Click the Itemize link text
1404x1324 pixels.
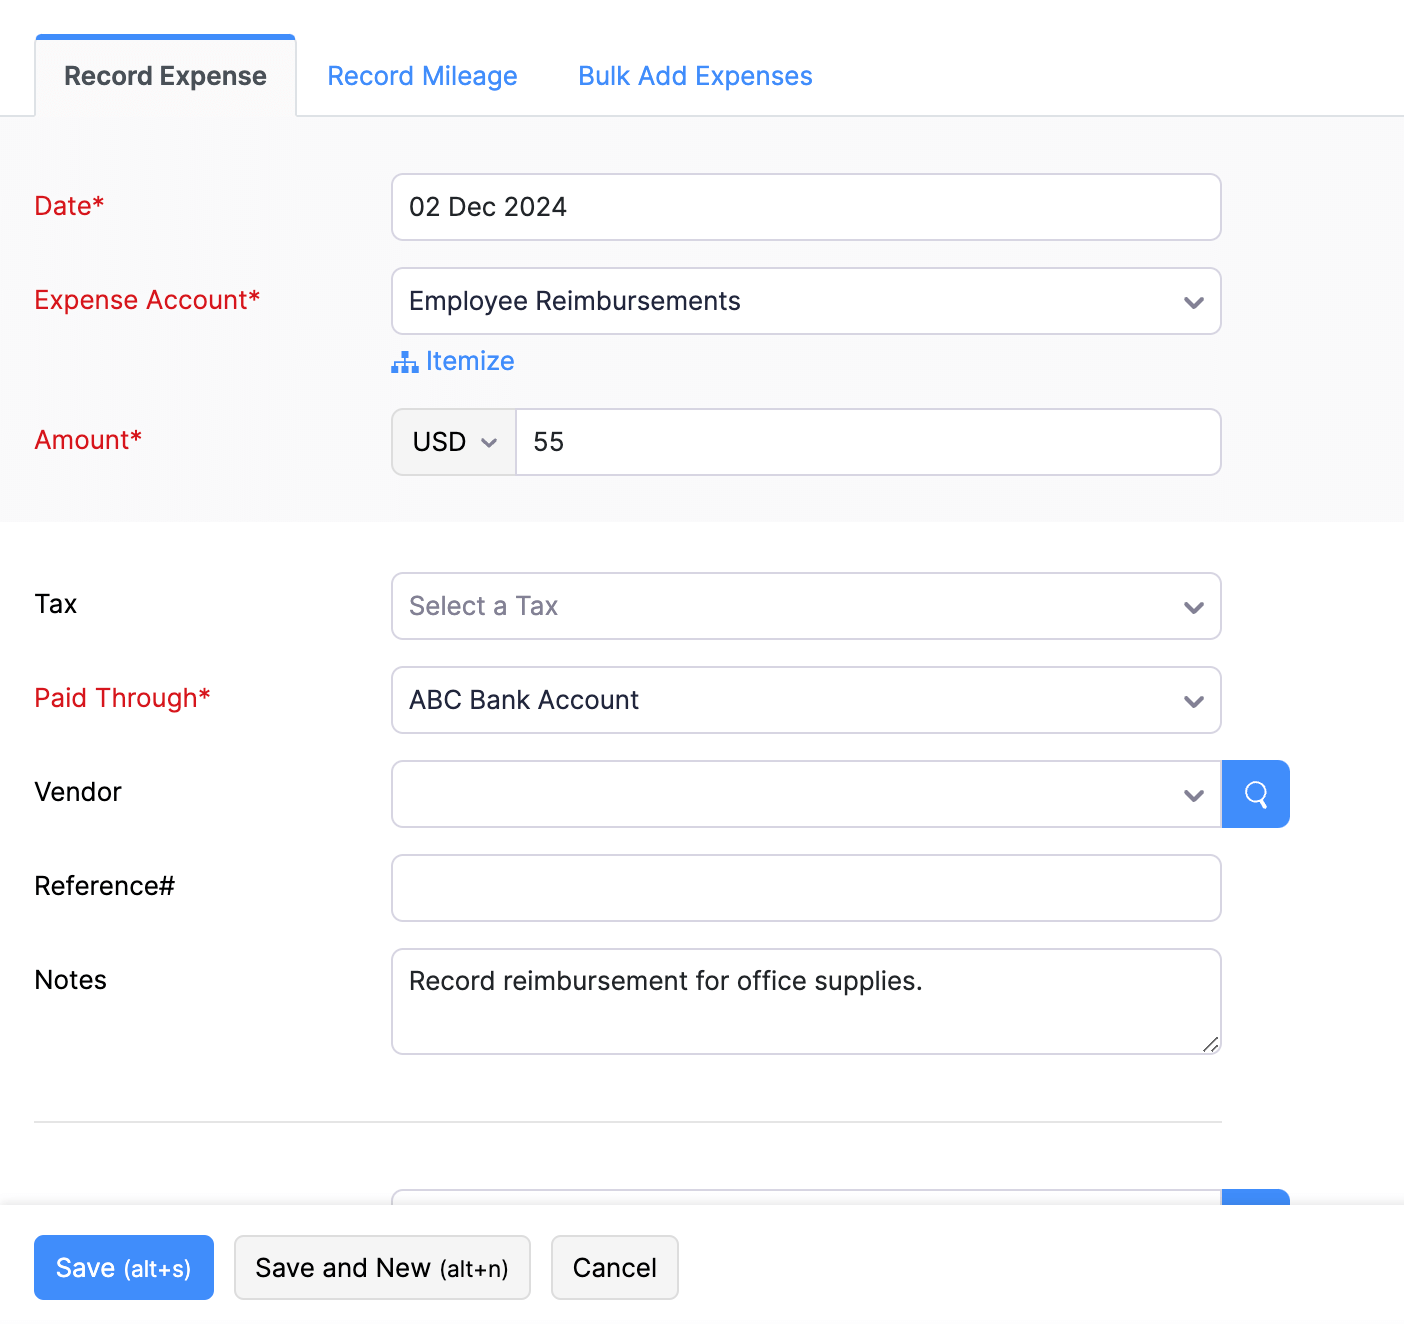click(x=469, y=361)
